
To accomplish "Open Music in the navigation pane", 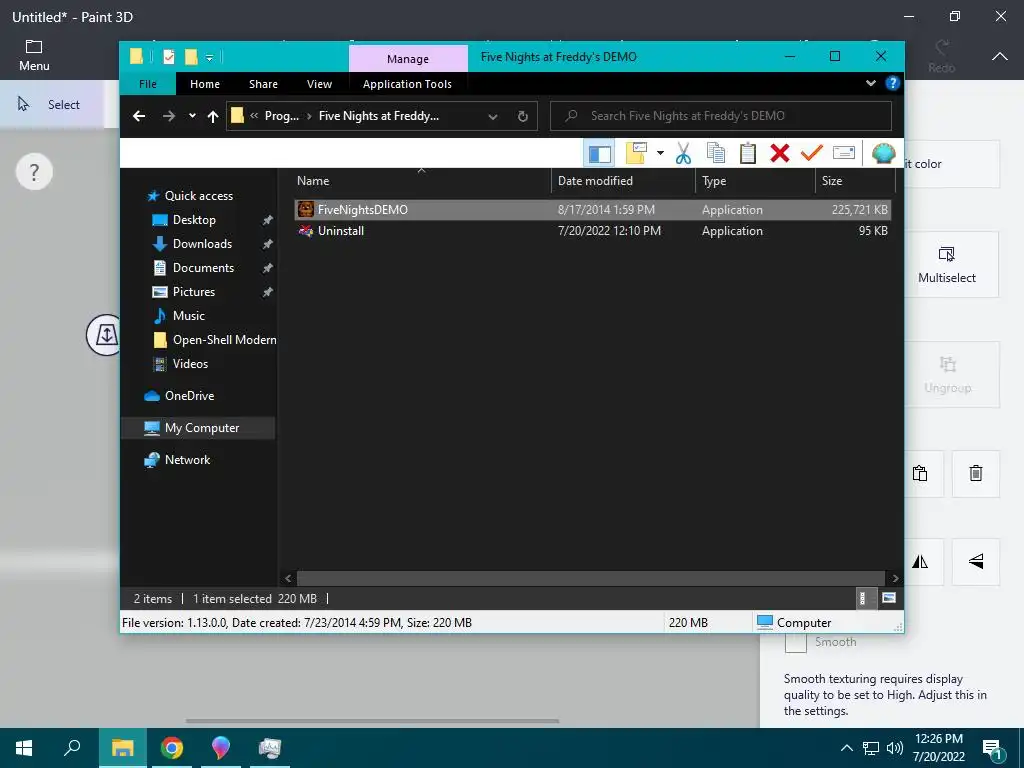I will [x=189, y=315].
